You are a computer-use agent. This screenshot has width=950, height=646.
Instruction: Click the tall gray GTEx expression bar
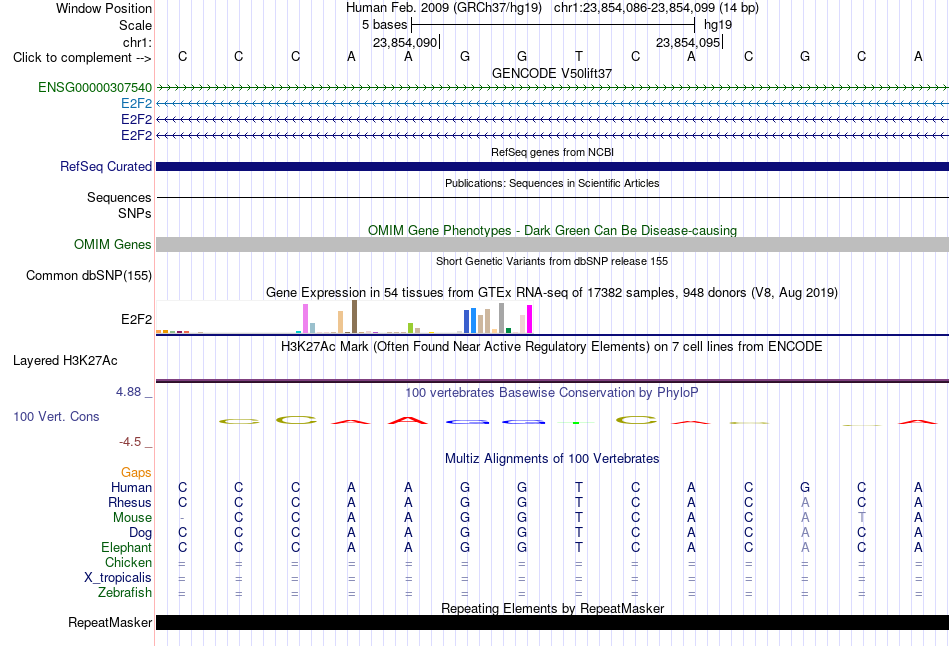click(x=502, y=318)
